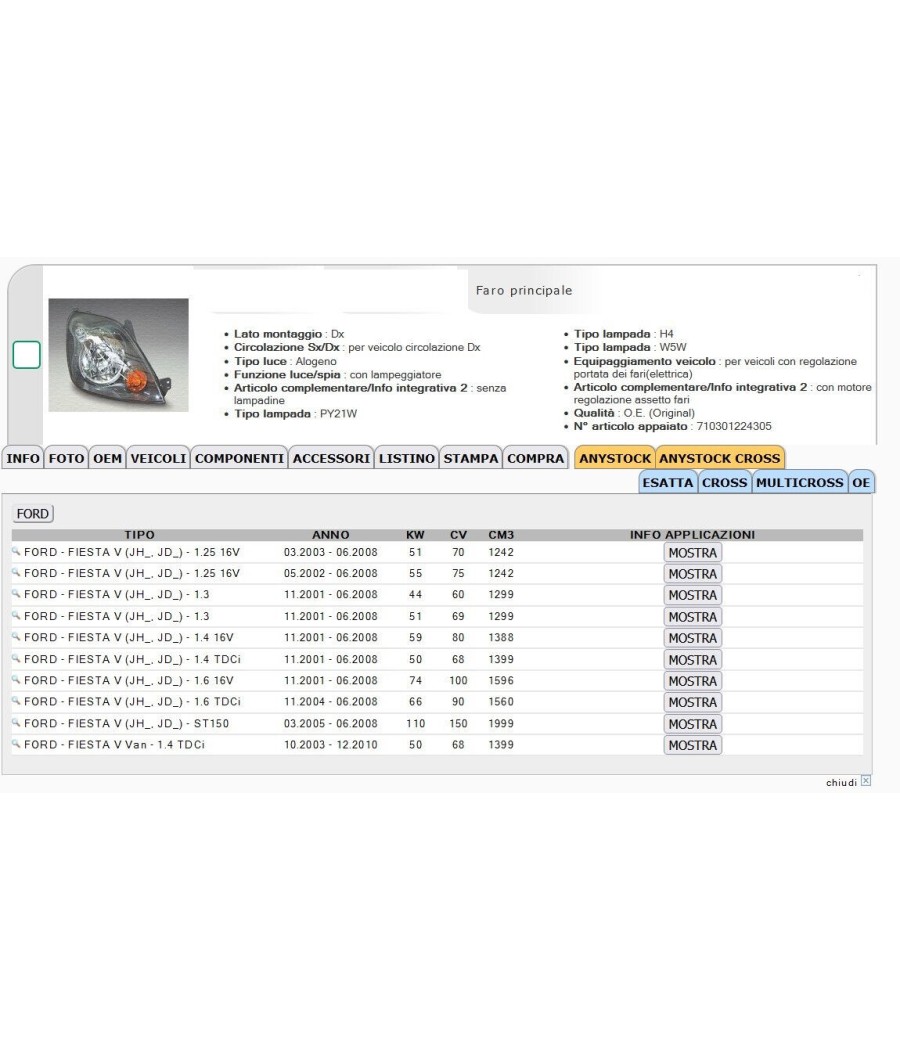Tick the checkbox next to headlight image
The image size is (900, 1050).
pyautogui.click(x=27, y=355)
